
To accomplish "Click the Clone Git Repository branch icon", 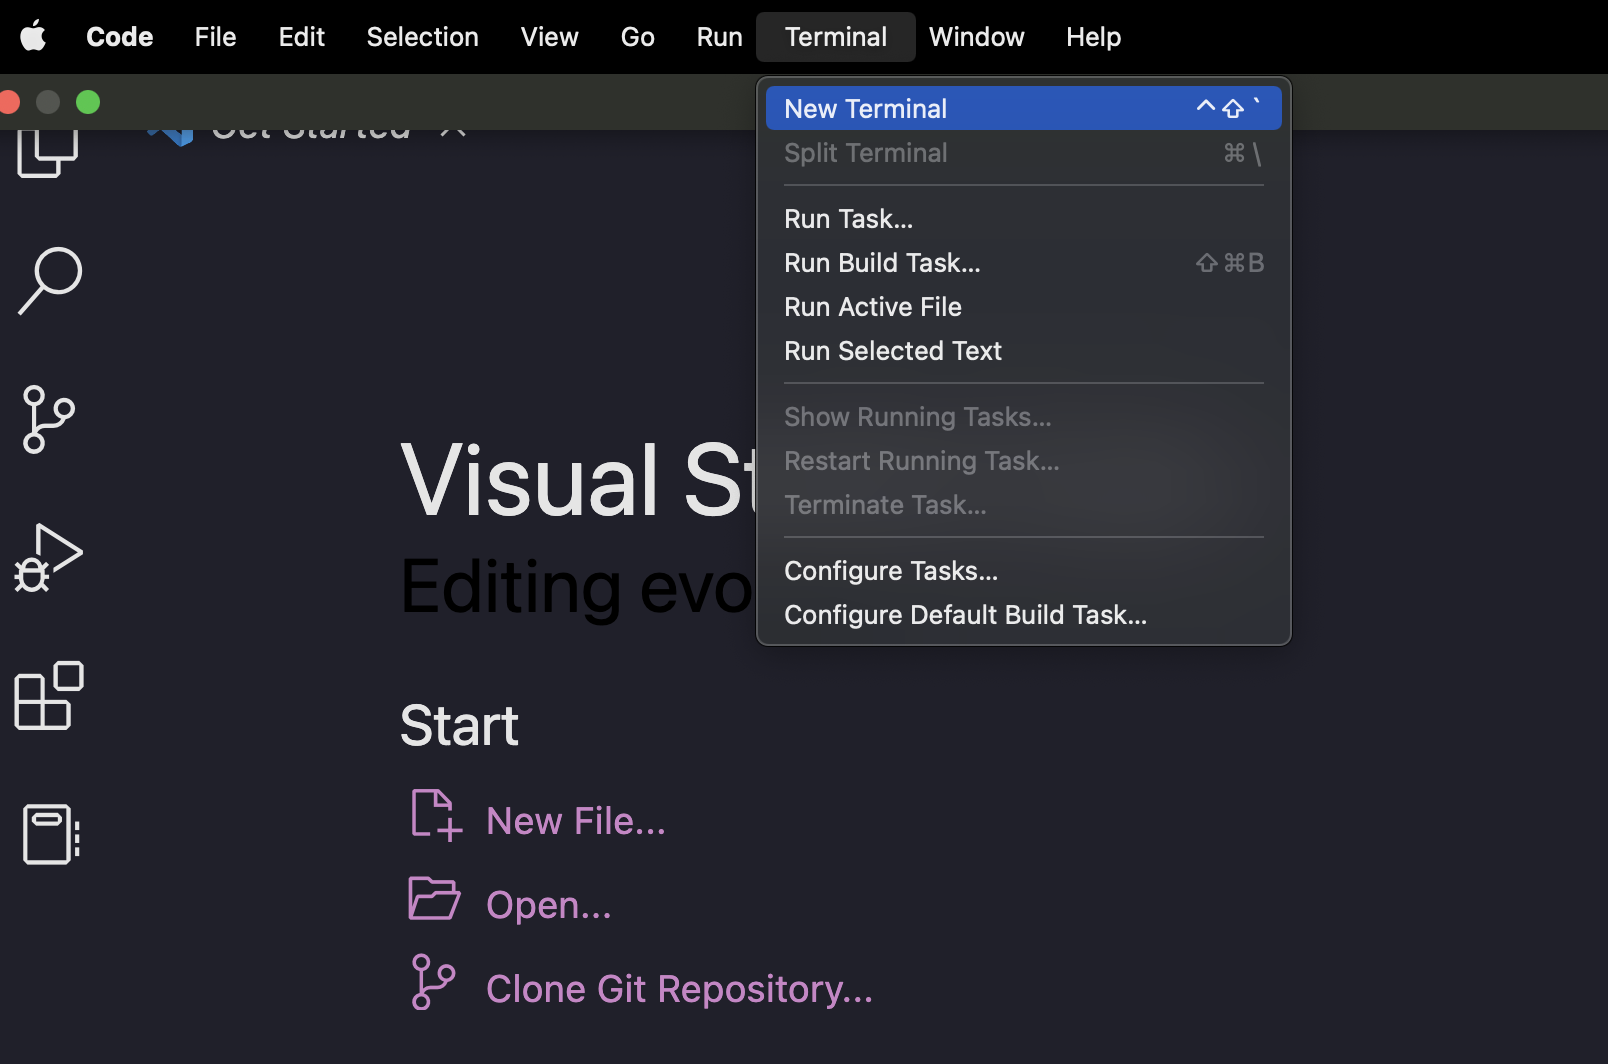I will pyautogui.click(x=433, y=981).
